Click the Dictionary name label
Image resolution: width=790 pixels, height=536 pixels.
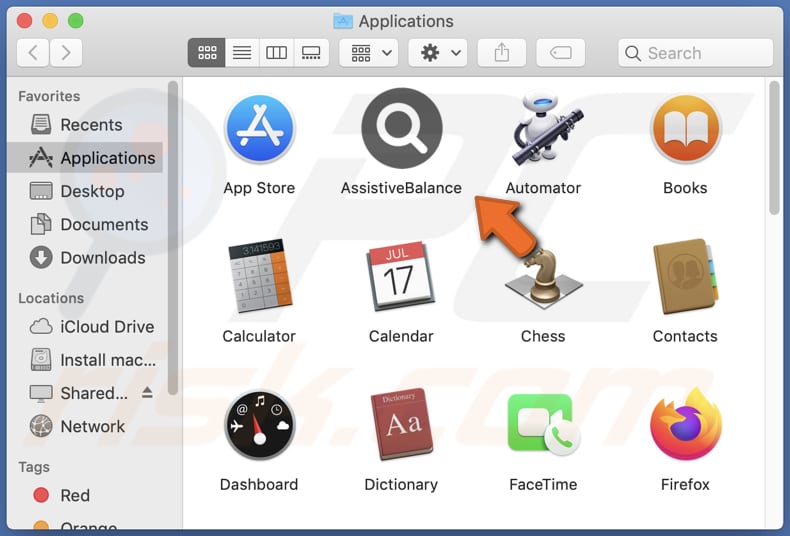click(401, 485)
